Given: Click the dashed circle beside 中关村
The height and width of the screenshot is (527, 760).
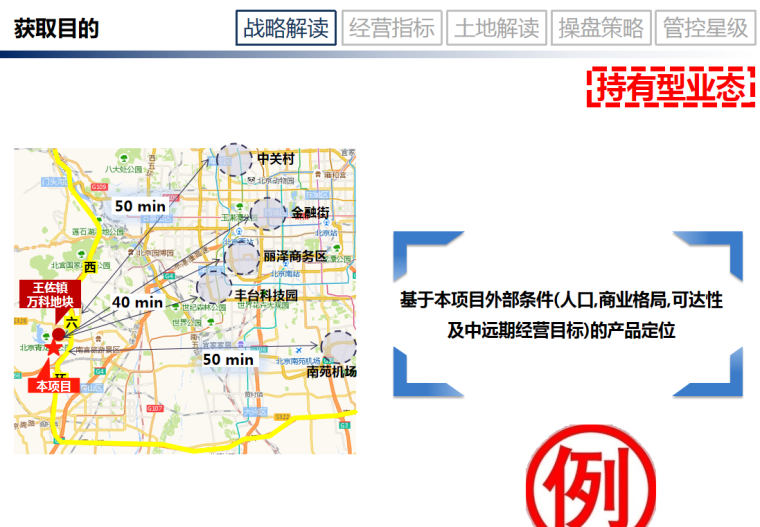Looking at the screenshot, I should [234, 160].
